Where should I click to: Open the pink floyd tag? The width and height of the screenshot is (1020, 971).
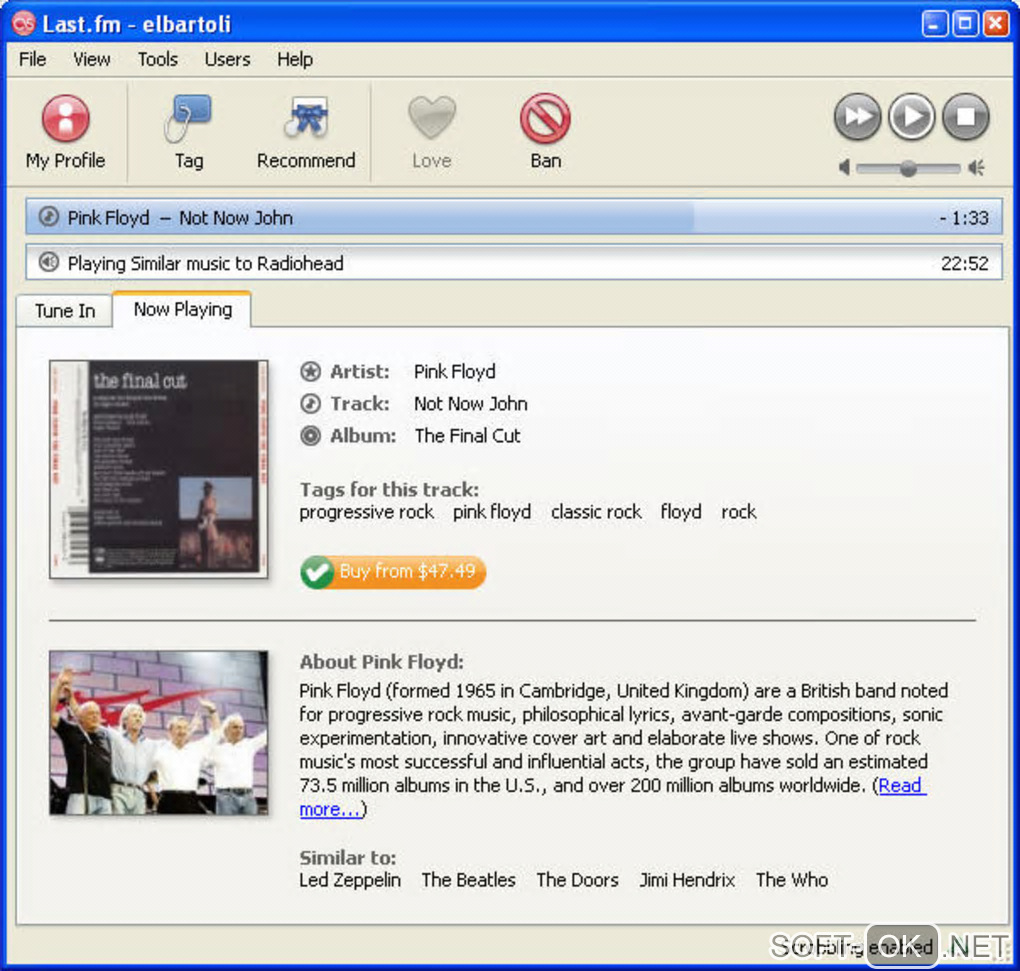(492, 512)
